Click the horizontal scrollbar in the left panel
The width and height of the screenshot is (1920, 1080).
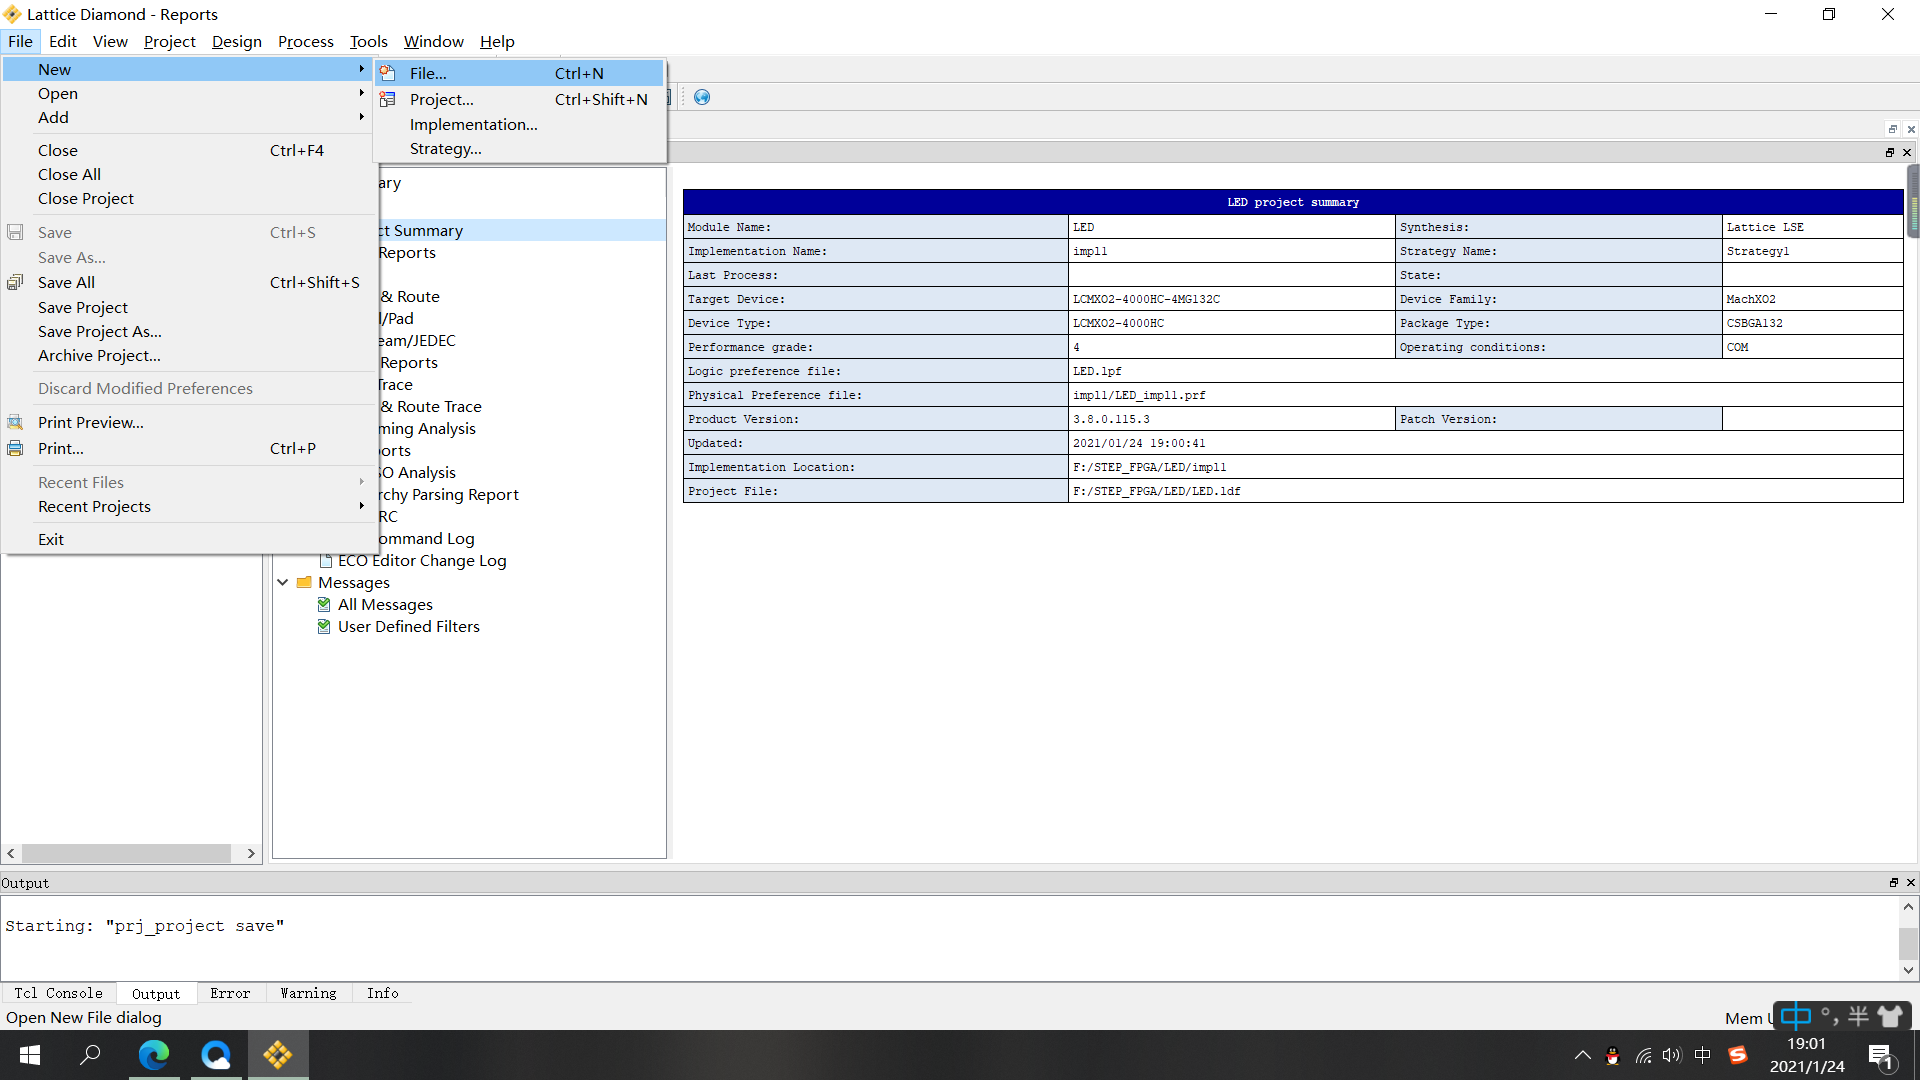126,853
